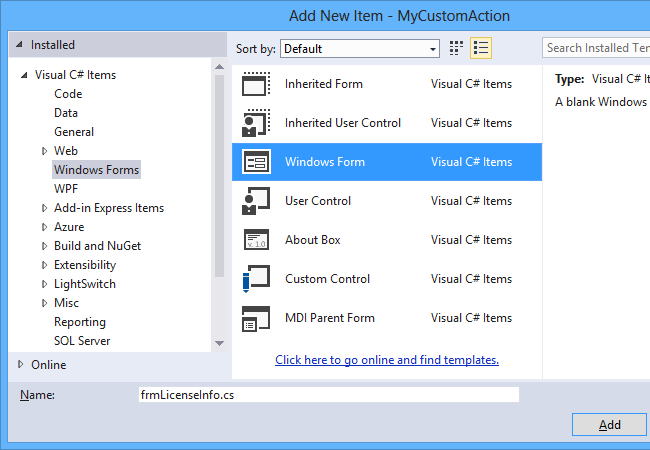Click the category tree scrollbar thumb
The image size is (650, 450).
220,176
